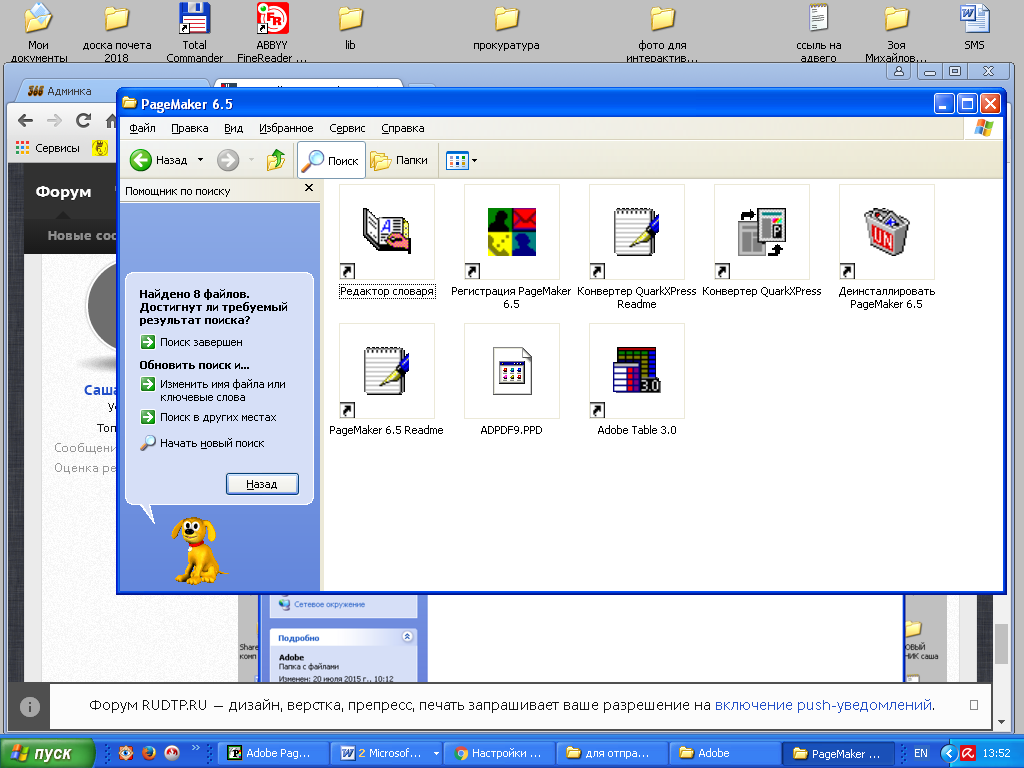Open the Избранное menu
Image resolution: width=1024 pixels, height=768 pixels.
[286, 128]
